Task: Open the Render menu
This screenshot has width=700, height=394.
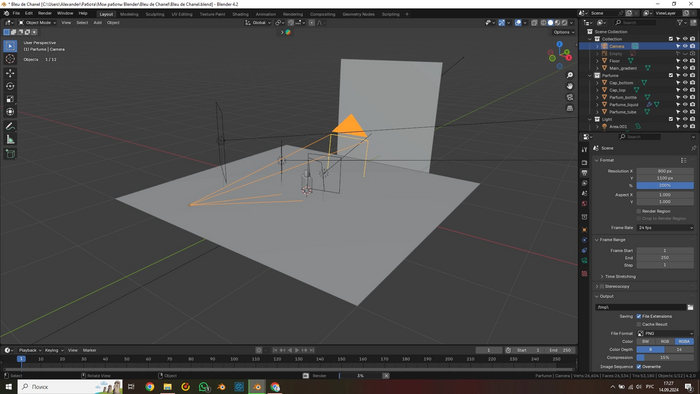Action: 45,13
